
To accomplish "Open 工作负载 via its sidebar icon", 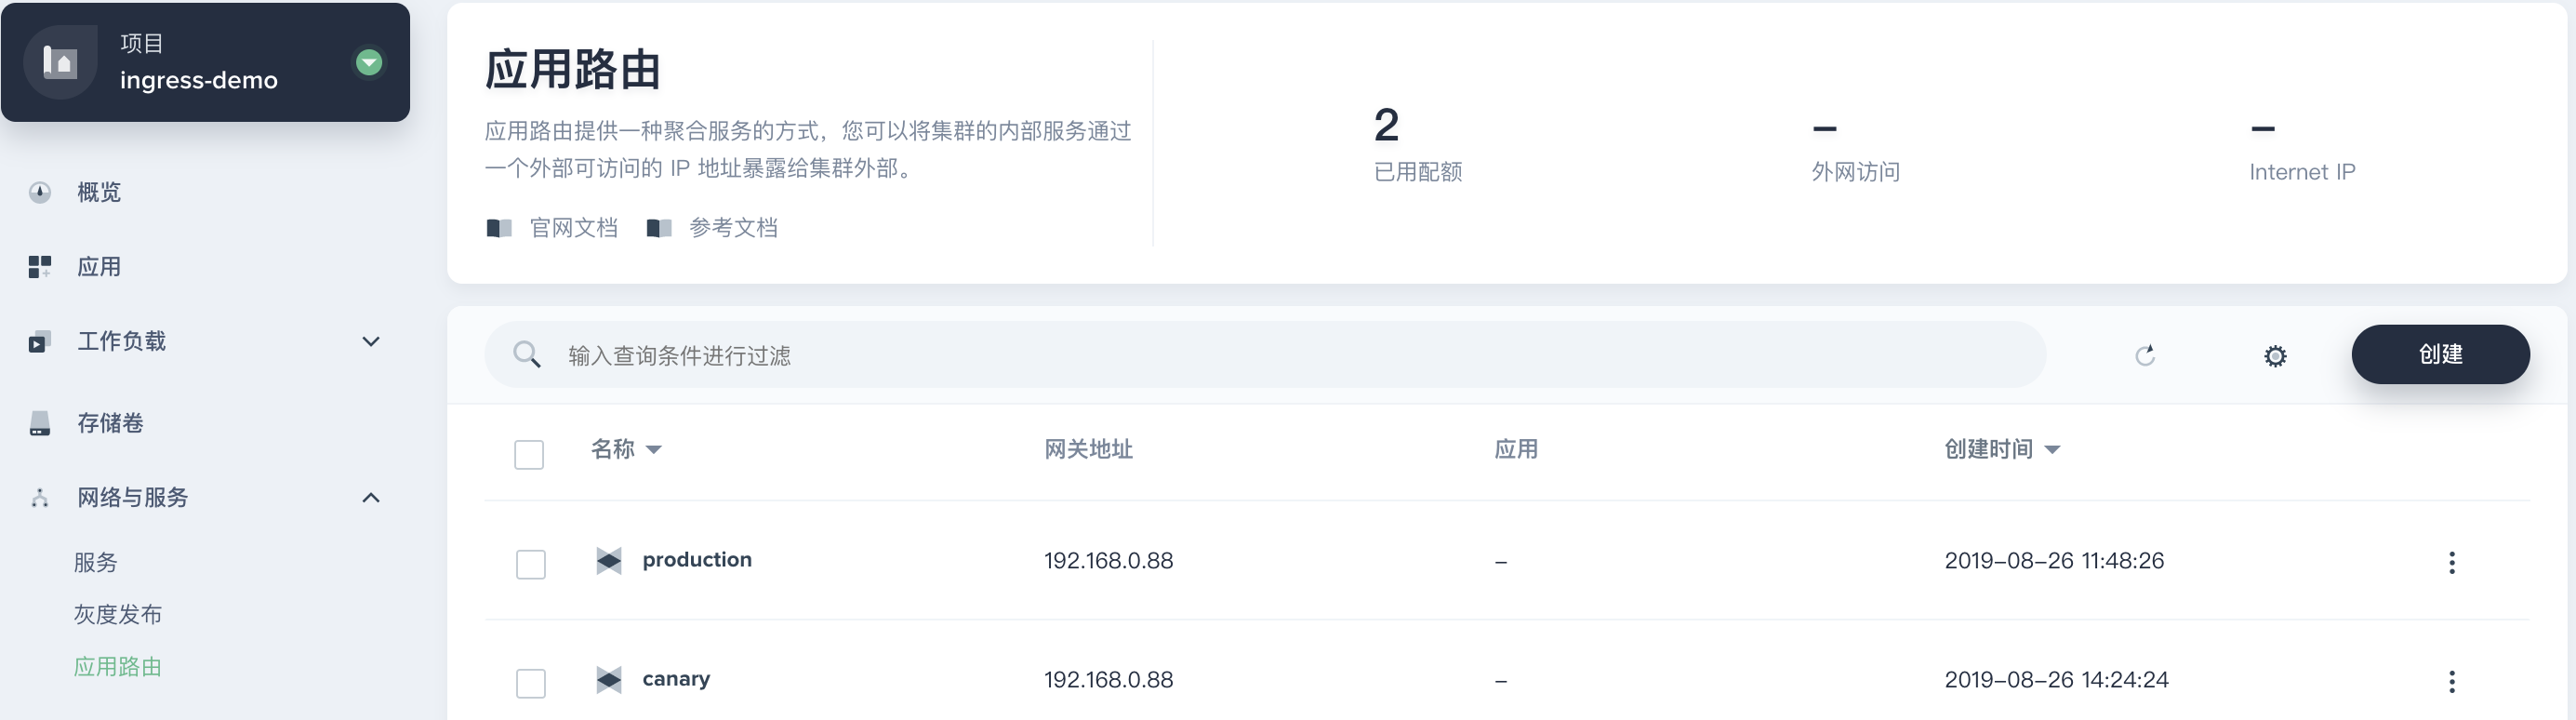I will [38, 341].
